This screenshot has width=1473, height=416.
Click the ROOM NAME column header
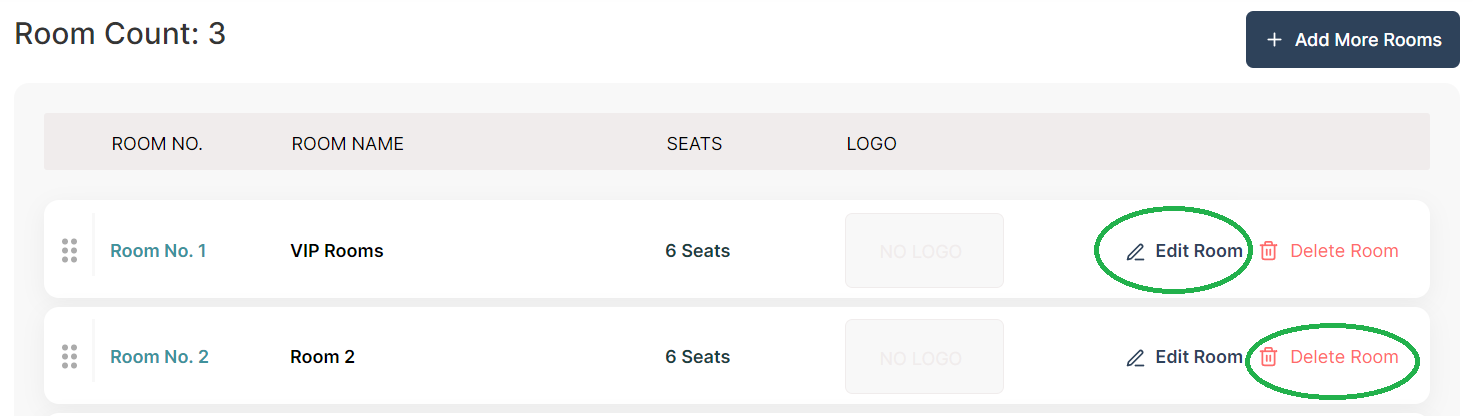(347, 144)
